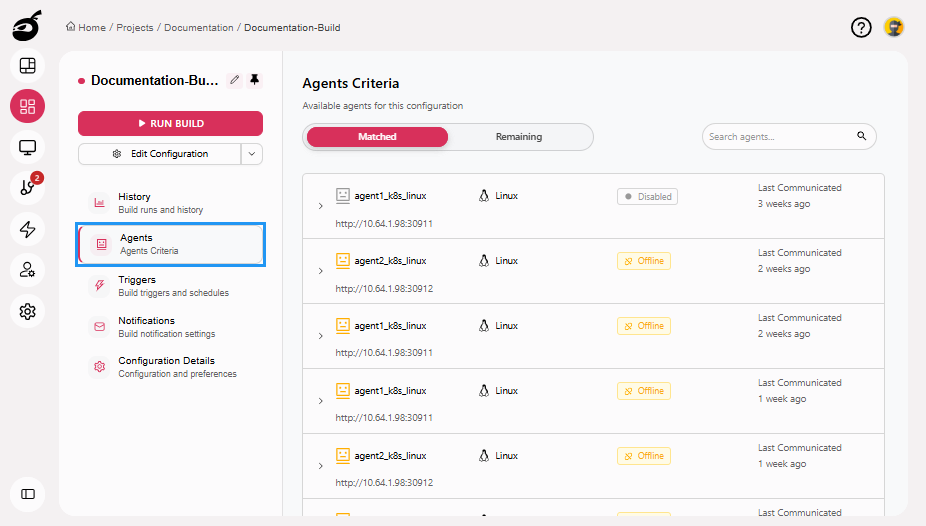926x526 pixels.
Task: Click the RUN BUILD button
Action: pyautogui.click(x=170, y=123)
